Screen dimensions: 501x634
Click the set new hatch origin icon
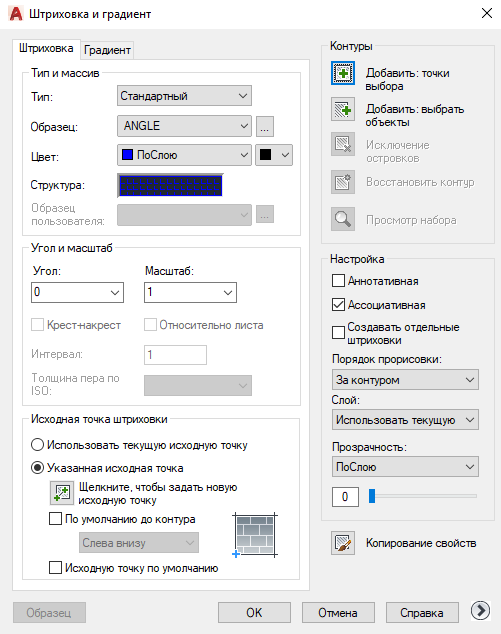(62, 493)
